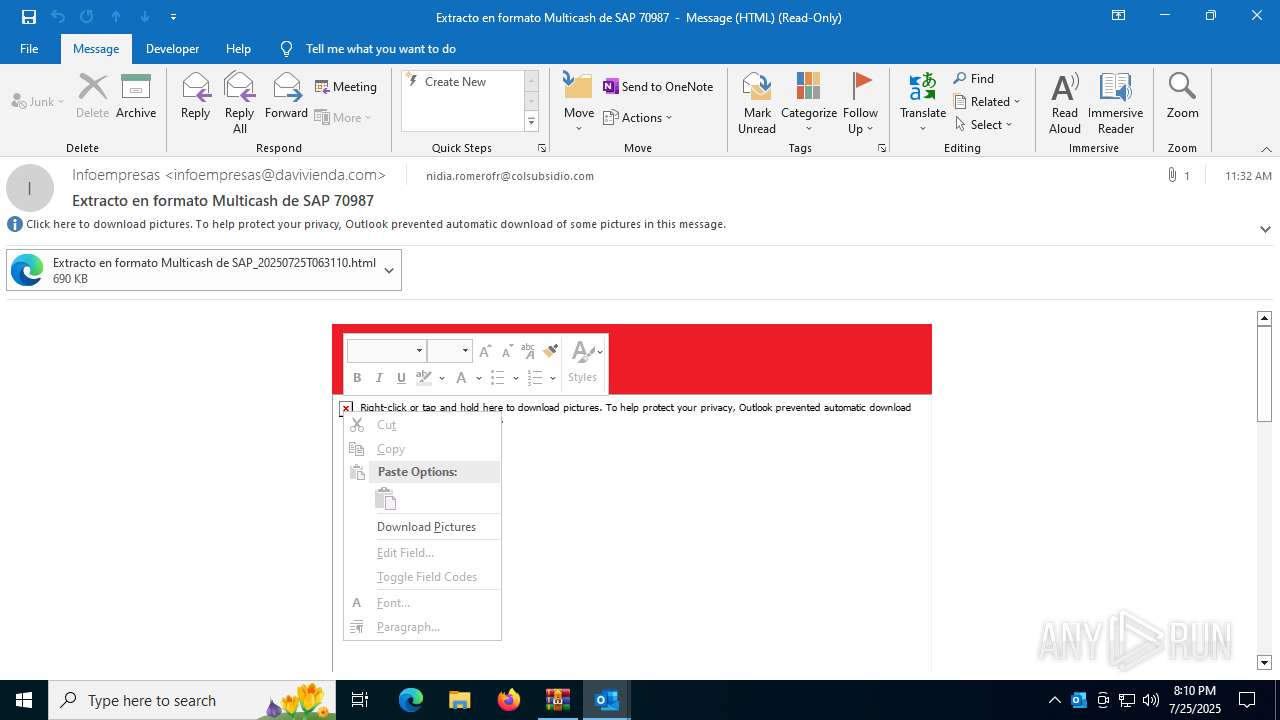The image size is (1280, 720).
Task: Open the Tags dialog launcher
Action: pyautogui.click(x=882, y=148)
